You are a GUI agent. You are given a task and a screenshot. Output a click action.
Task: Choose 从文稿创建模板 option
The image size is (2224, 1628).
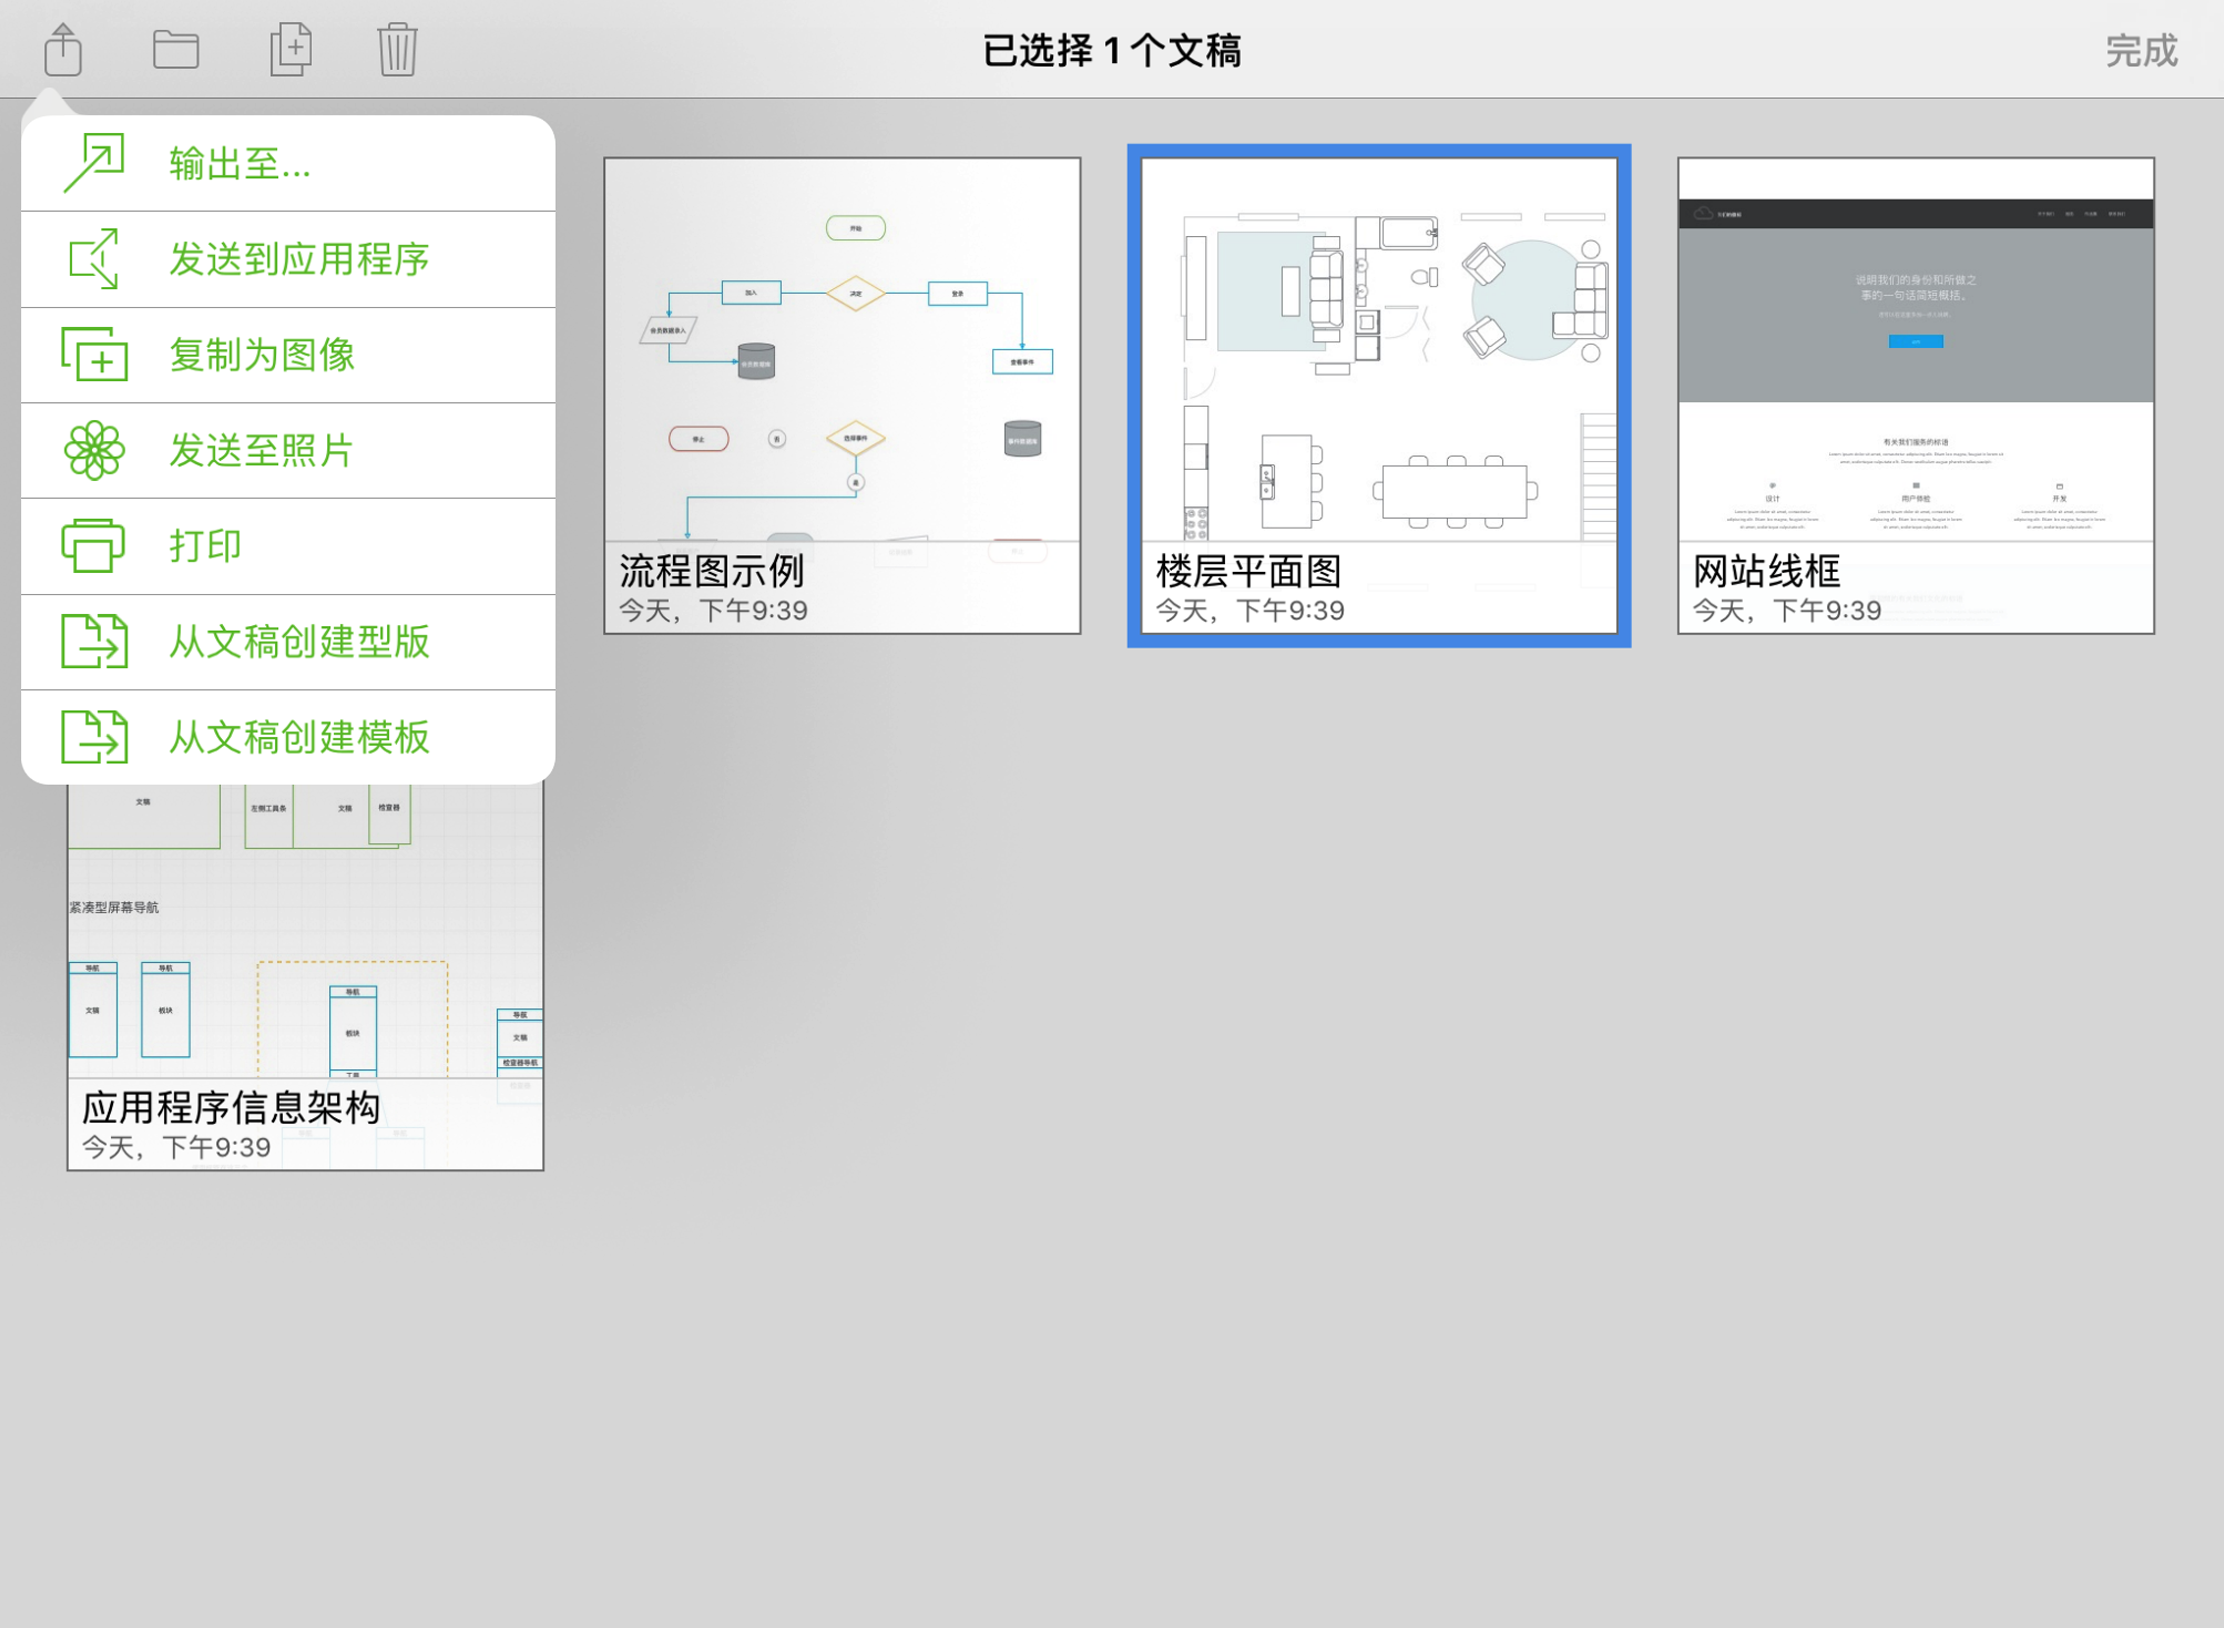tap(299, 738)
